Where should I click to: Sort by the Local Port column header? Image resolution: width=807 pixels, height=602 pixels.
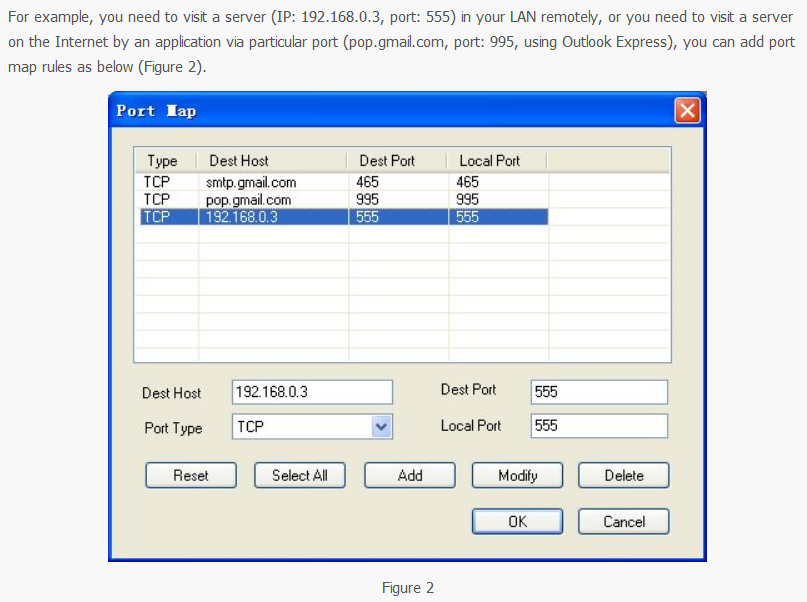498,161
